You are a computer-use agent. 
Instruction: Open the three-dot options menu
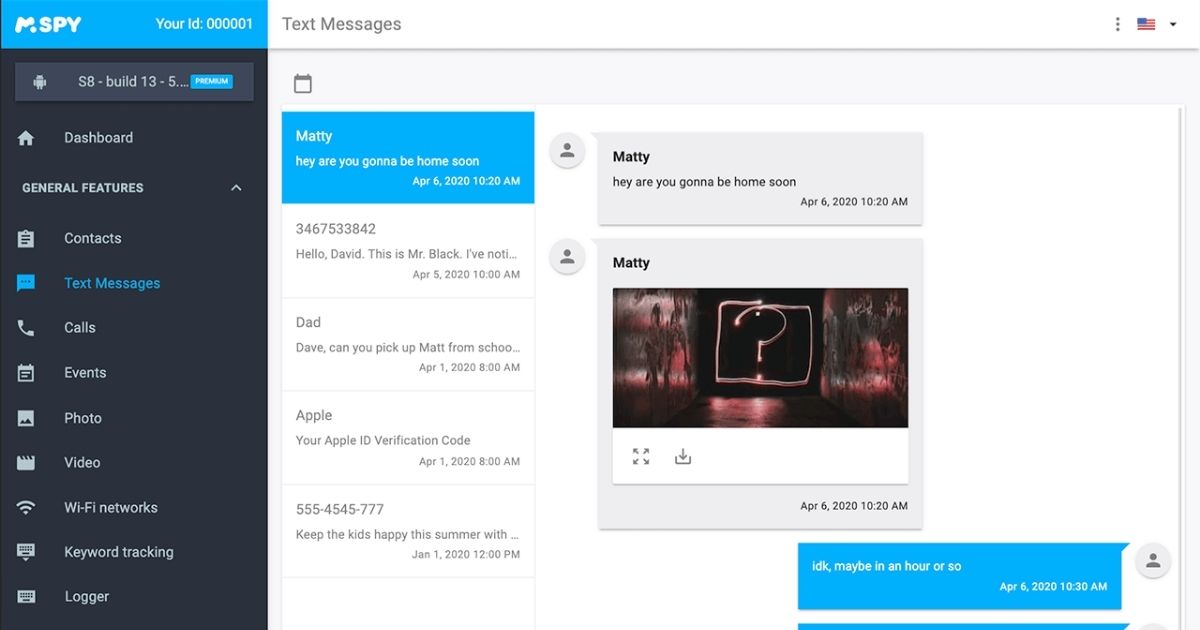coord(1117,24)
